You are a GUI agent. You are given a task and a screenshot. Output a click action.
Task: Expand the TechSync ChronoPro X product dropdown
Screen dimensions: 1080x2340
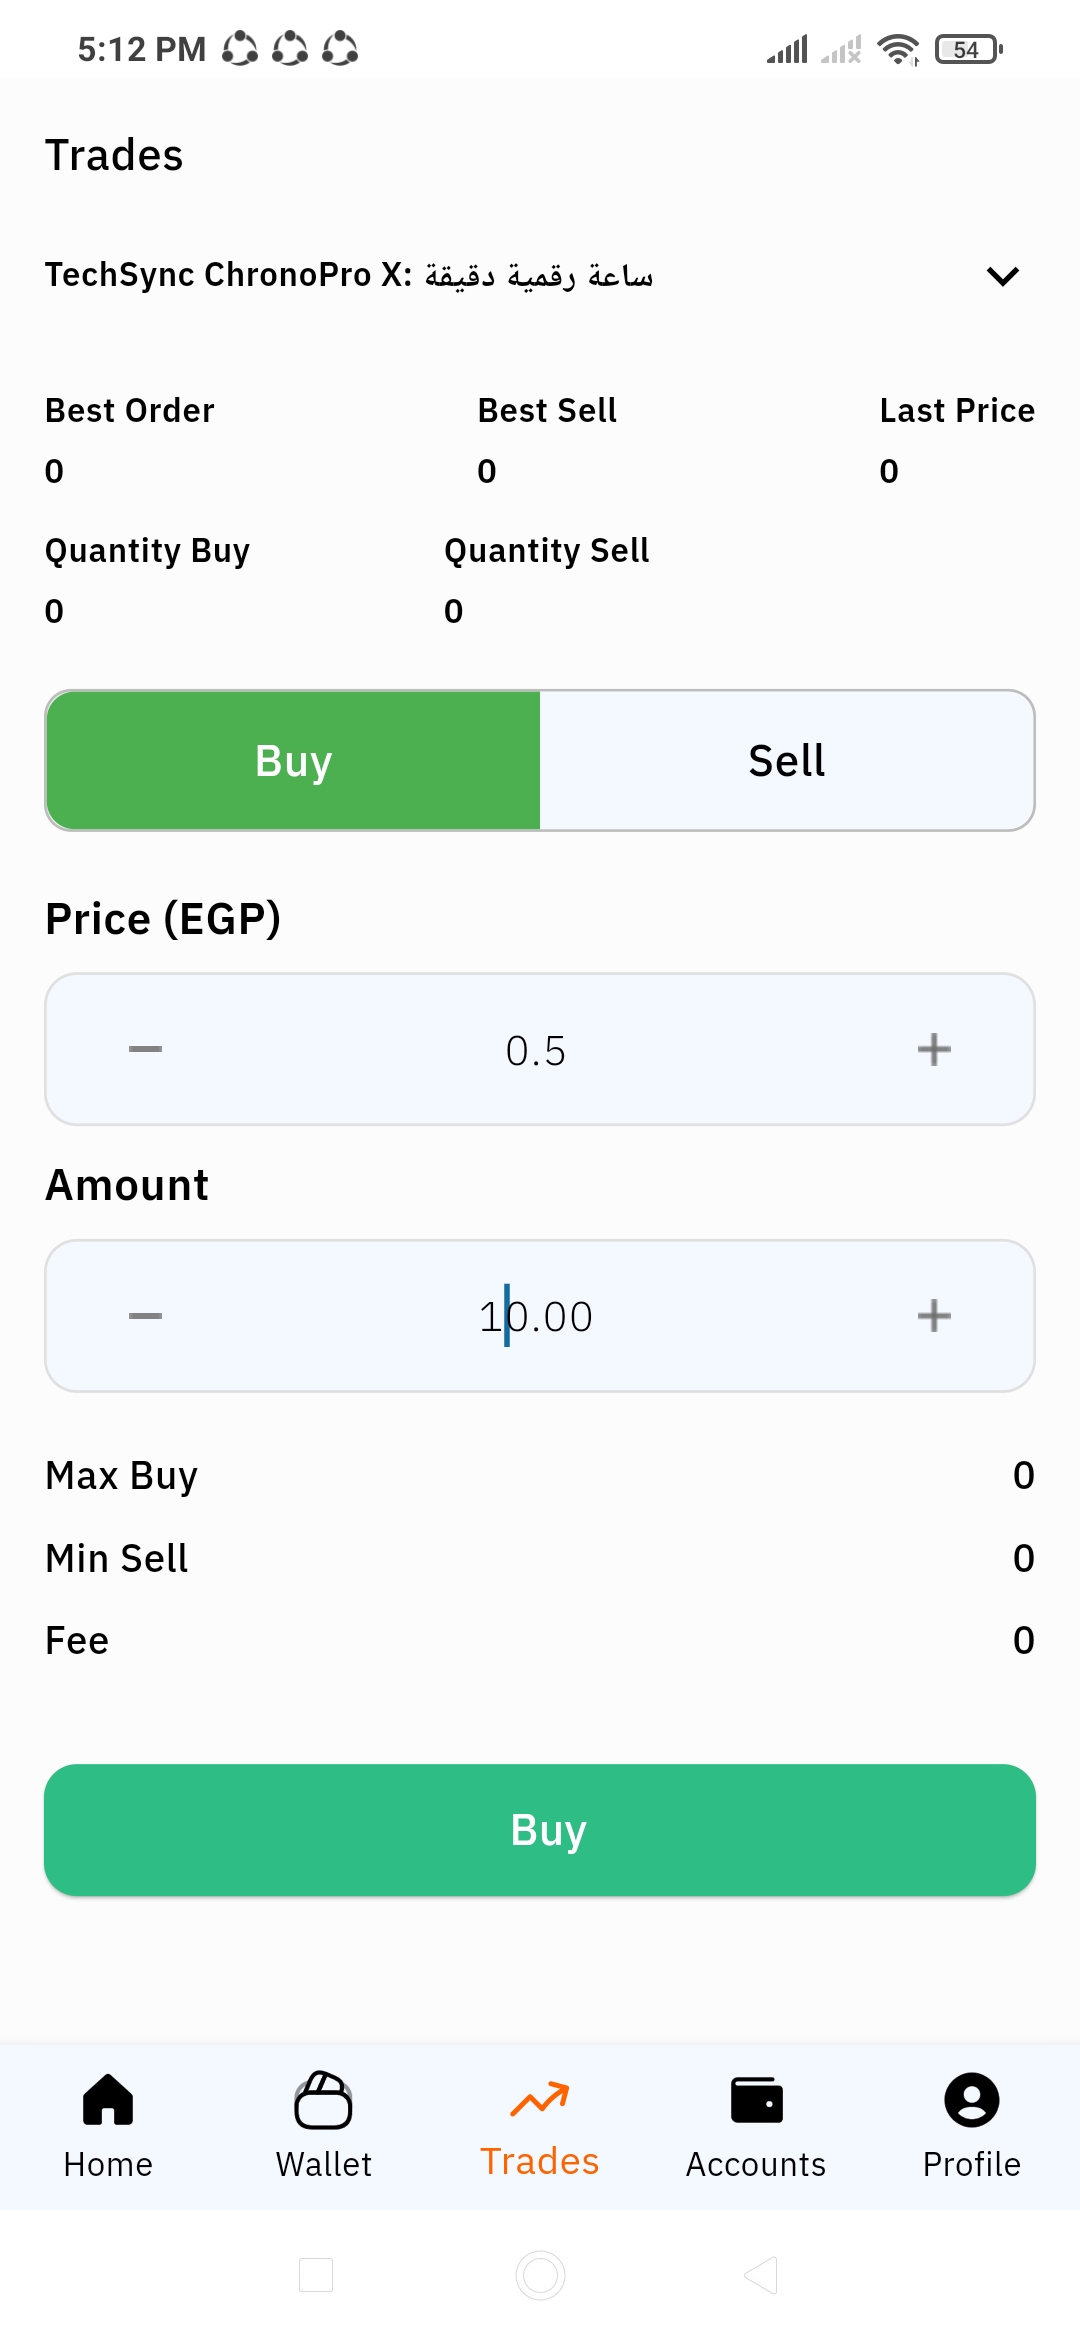click(x=1002, y=276)
